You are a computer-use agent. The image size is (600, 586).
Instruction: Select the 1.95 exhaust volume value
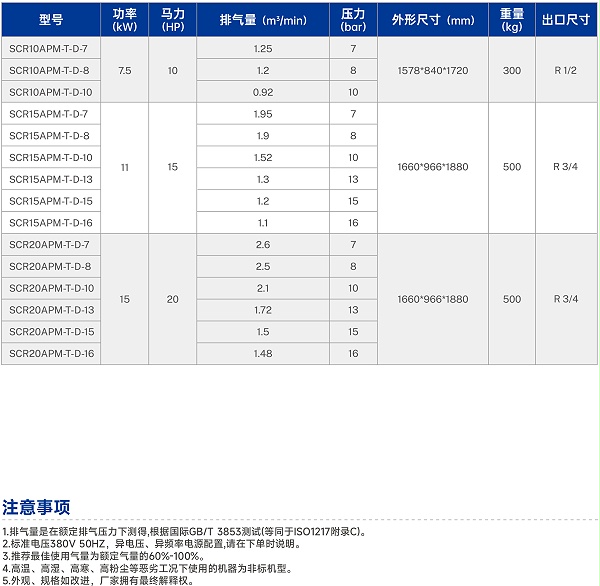click(x=262, y=114)
